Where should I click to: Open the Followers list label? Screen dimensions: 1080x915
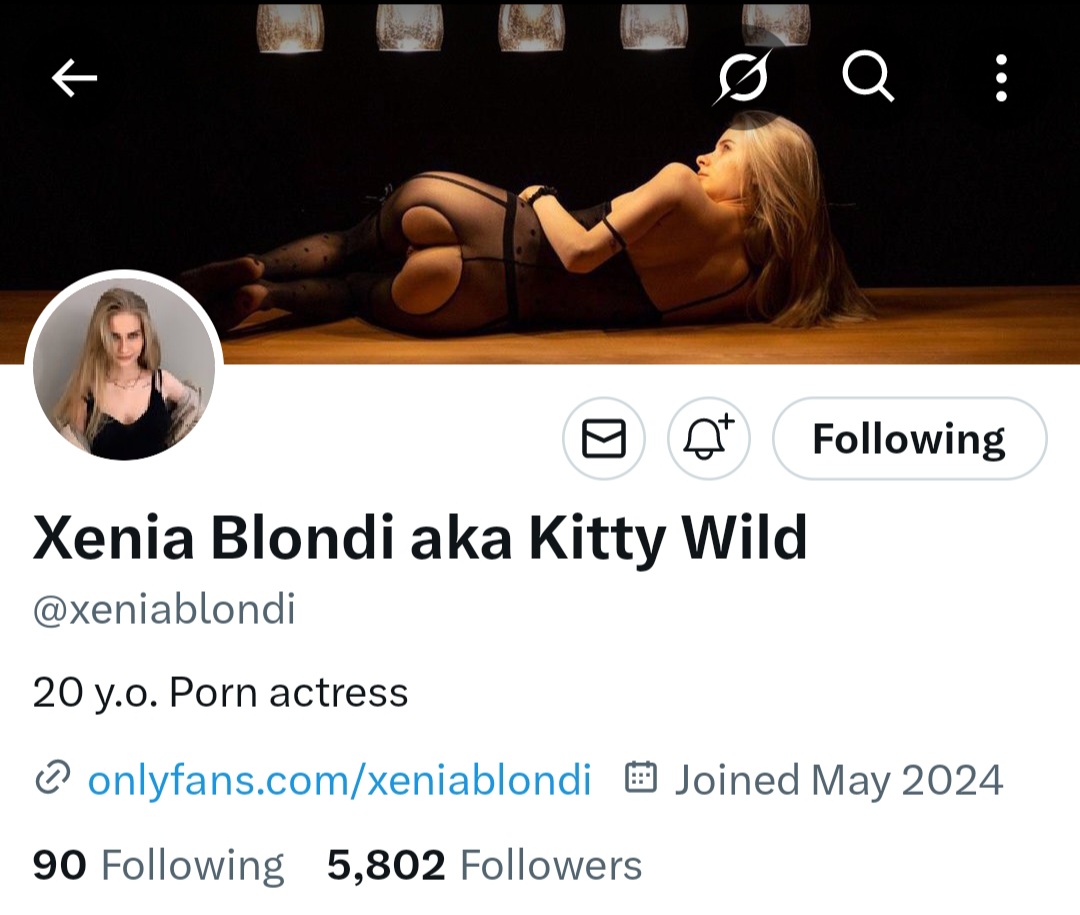coord(550,865)
